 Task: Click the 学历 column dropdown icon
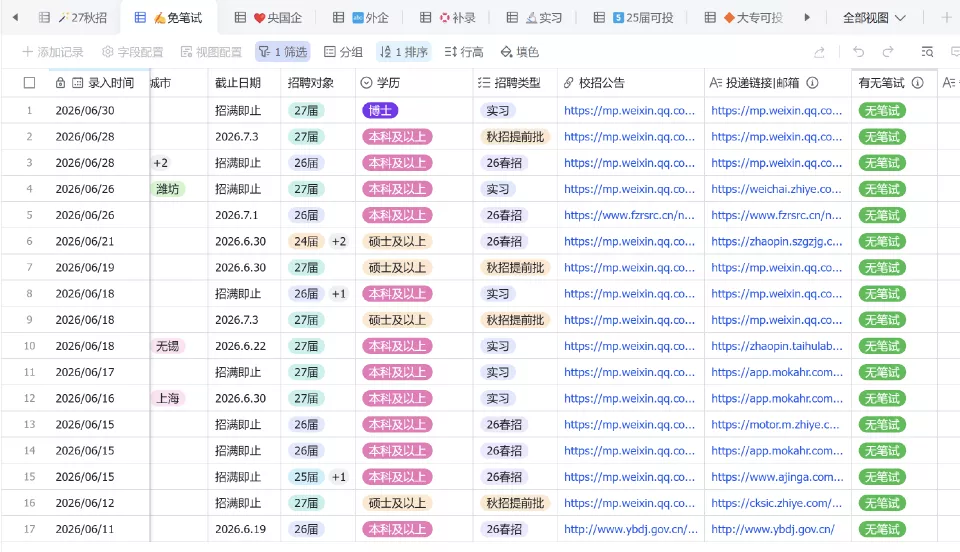(366, 83)
